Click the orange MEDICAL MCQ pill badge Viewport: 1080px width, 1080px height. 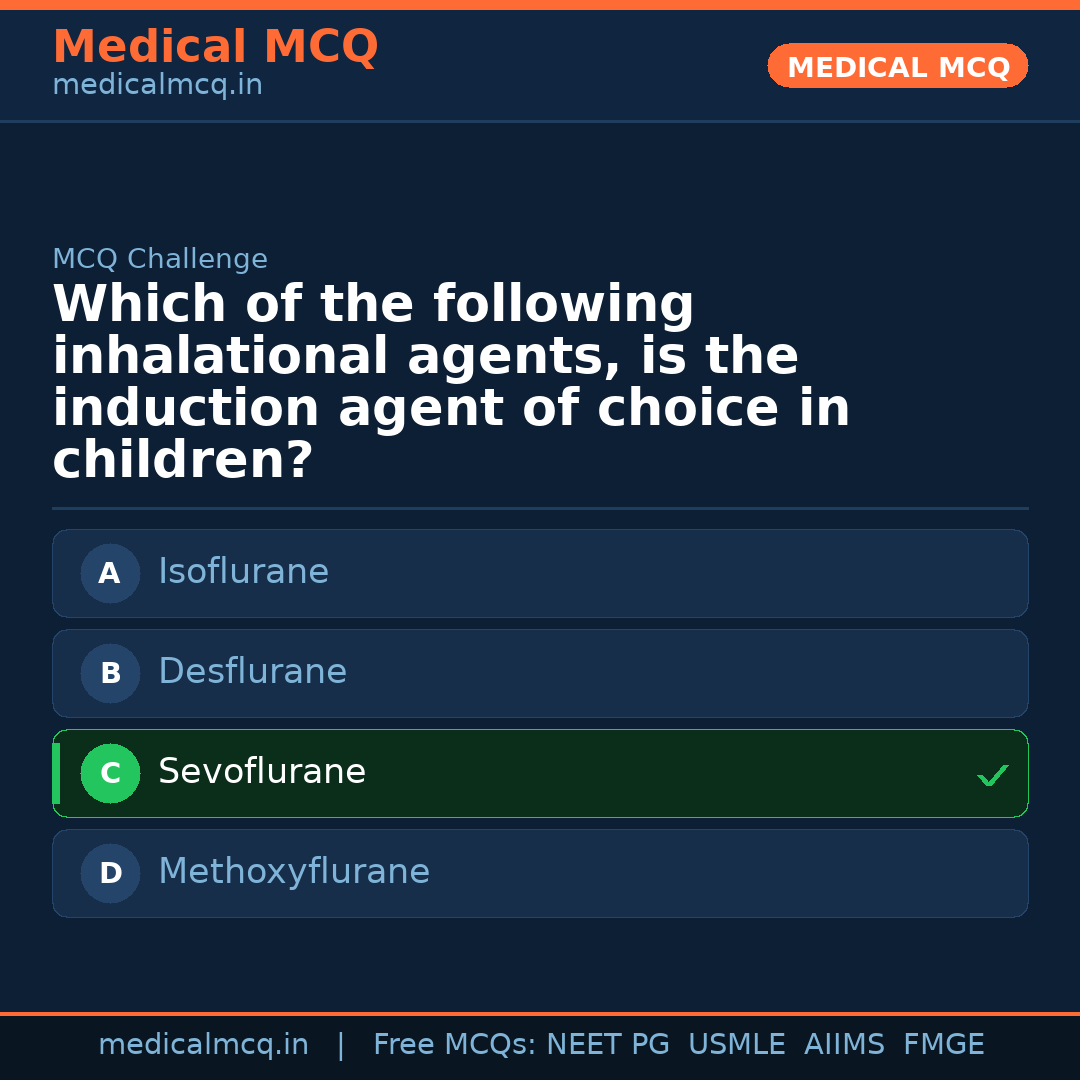click(897, 66)
